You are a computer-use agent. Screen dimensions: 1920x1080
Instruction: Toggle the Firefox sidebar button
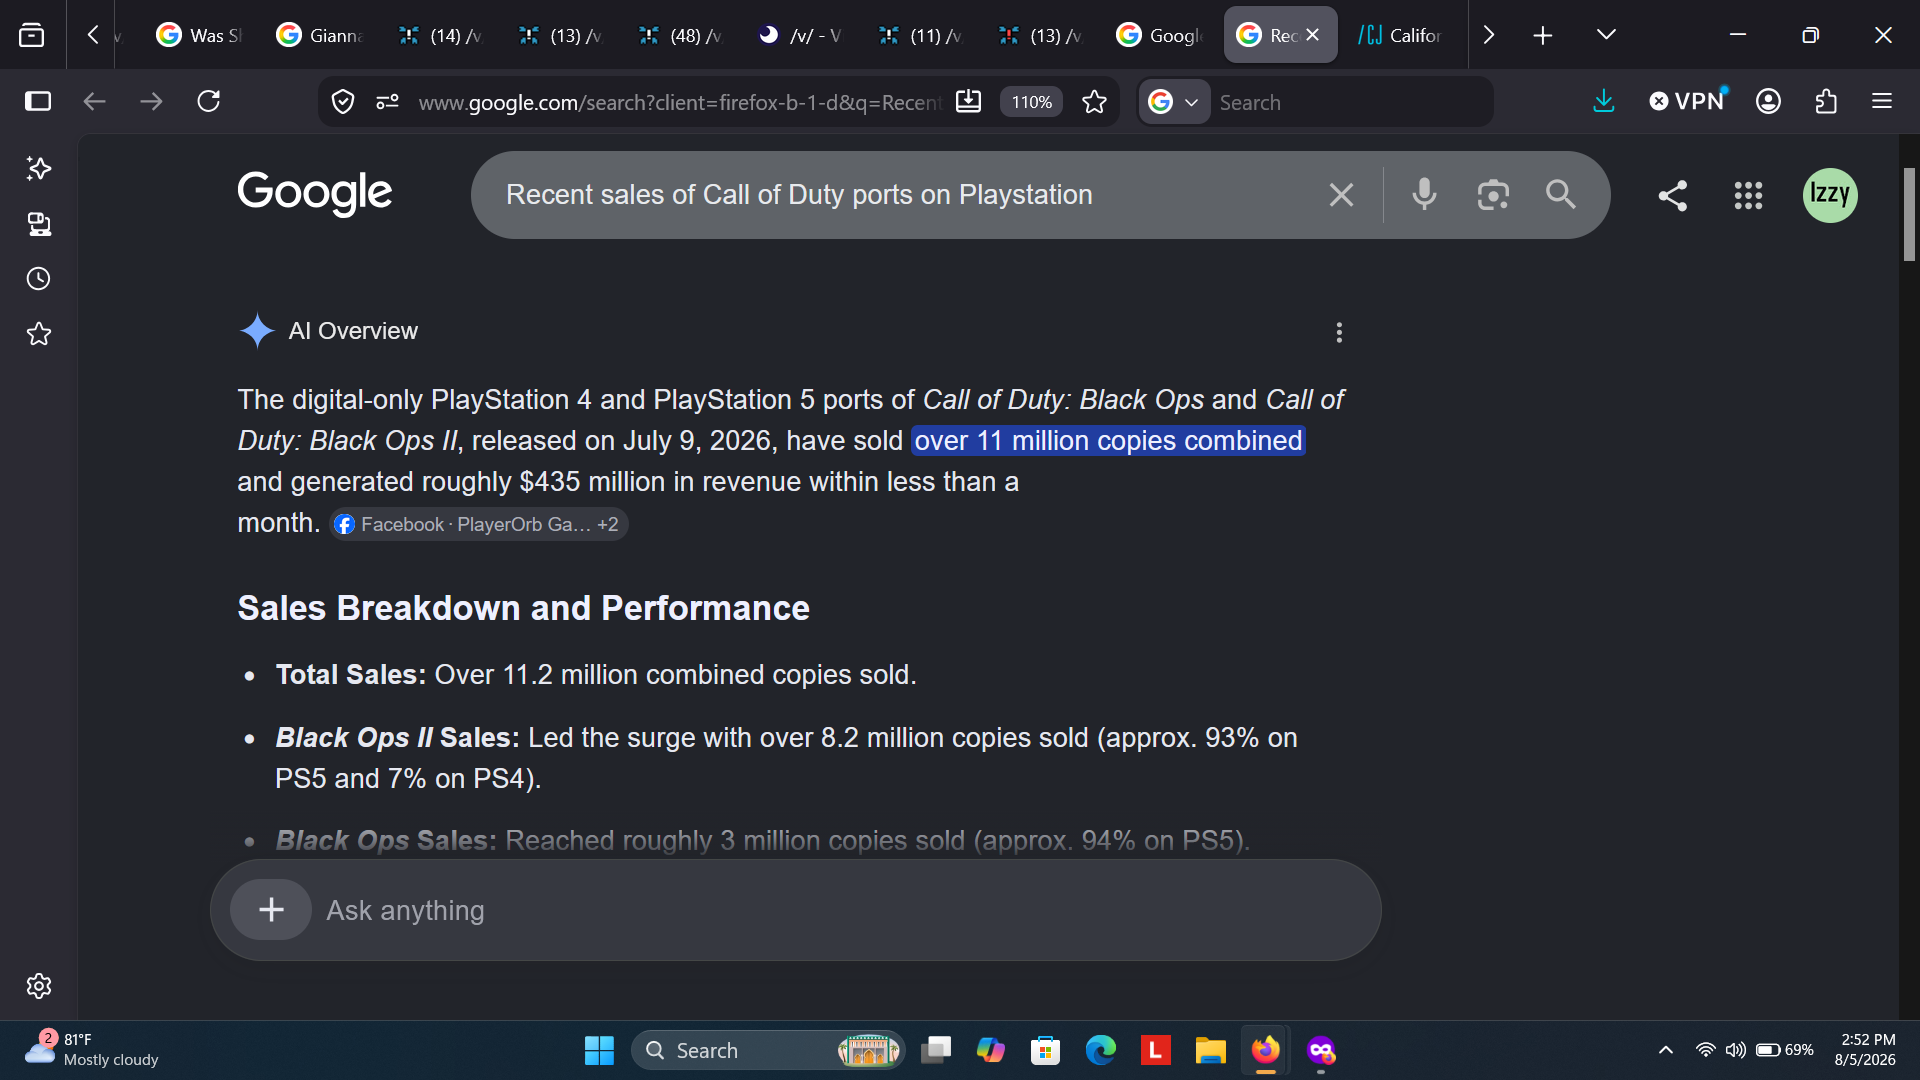pyautogui.click(x=38, y=101)
